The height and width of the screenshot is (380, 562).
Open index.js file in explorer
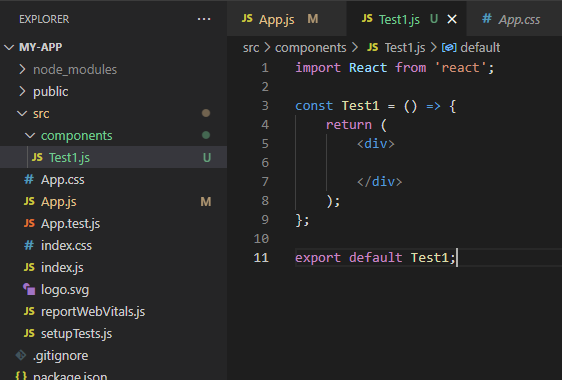pyautogui.click(x=113, y=267)
